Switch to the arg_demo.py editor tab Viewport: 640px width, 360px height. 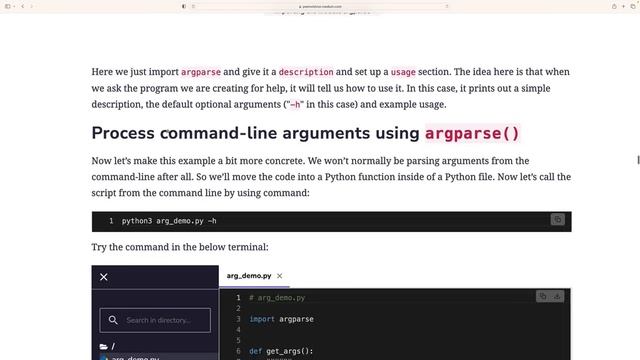[x=249, y=276]
